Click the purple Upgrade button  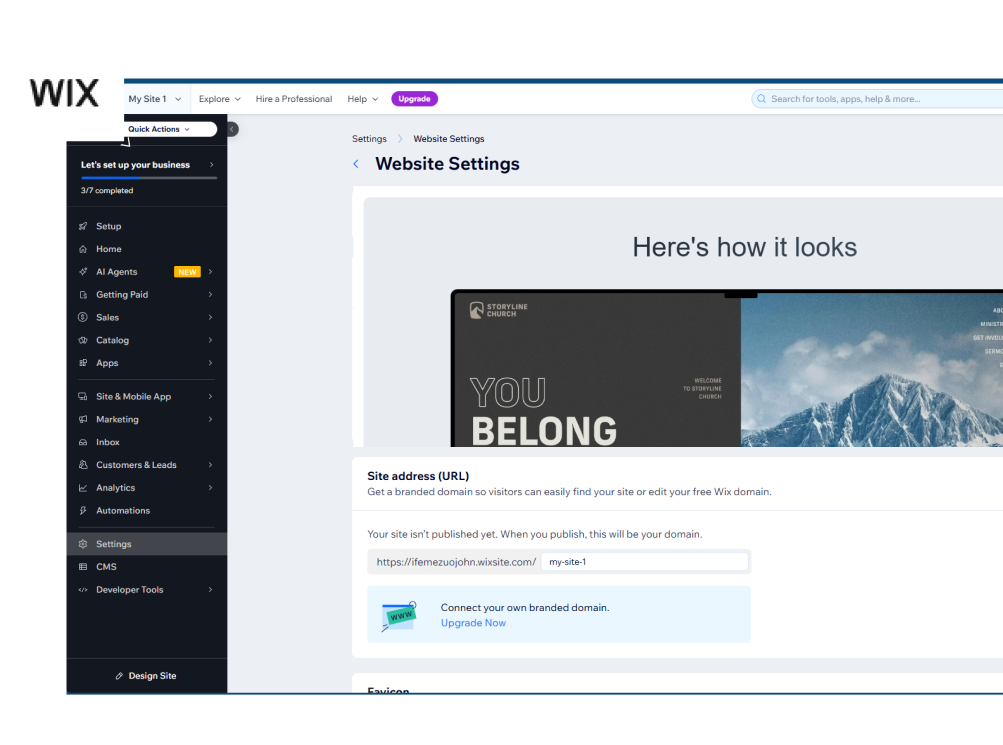click(415, 99)
